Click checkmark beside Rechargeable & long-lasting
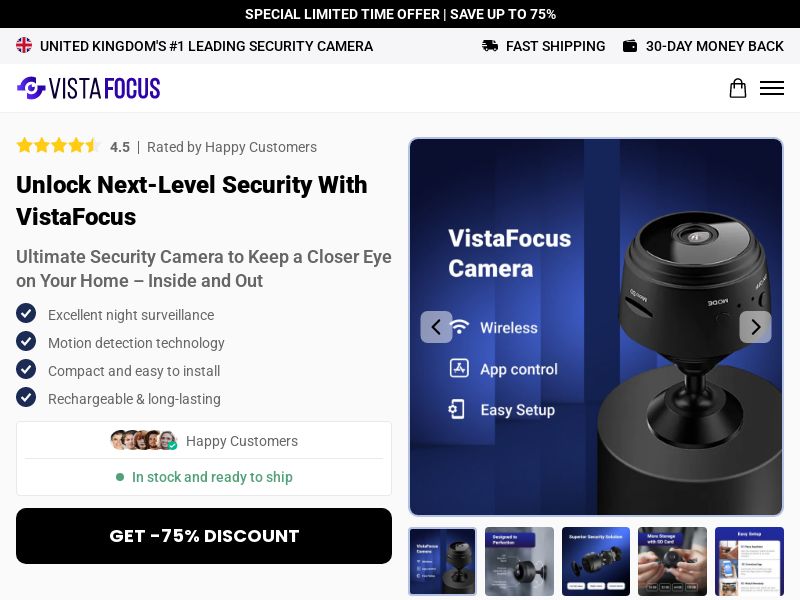800x600 pixels. coord(26,397)
